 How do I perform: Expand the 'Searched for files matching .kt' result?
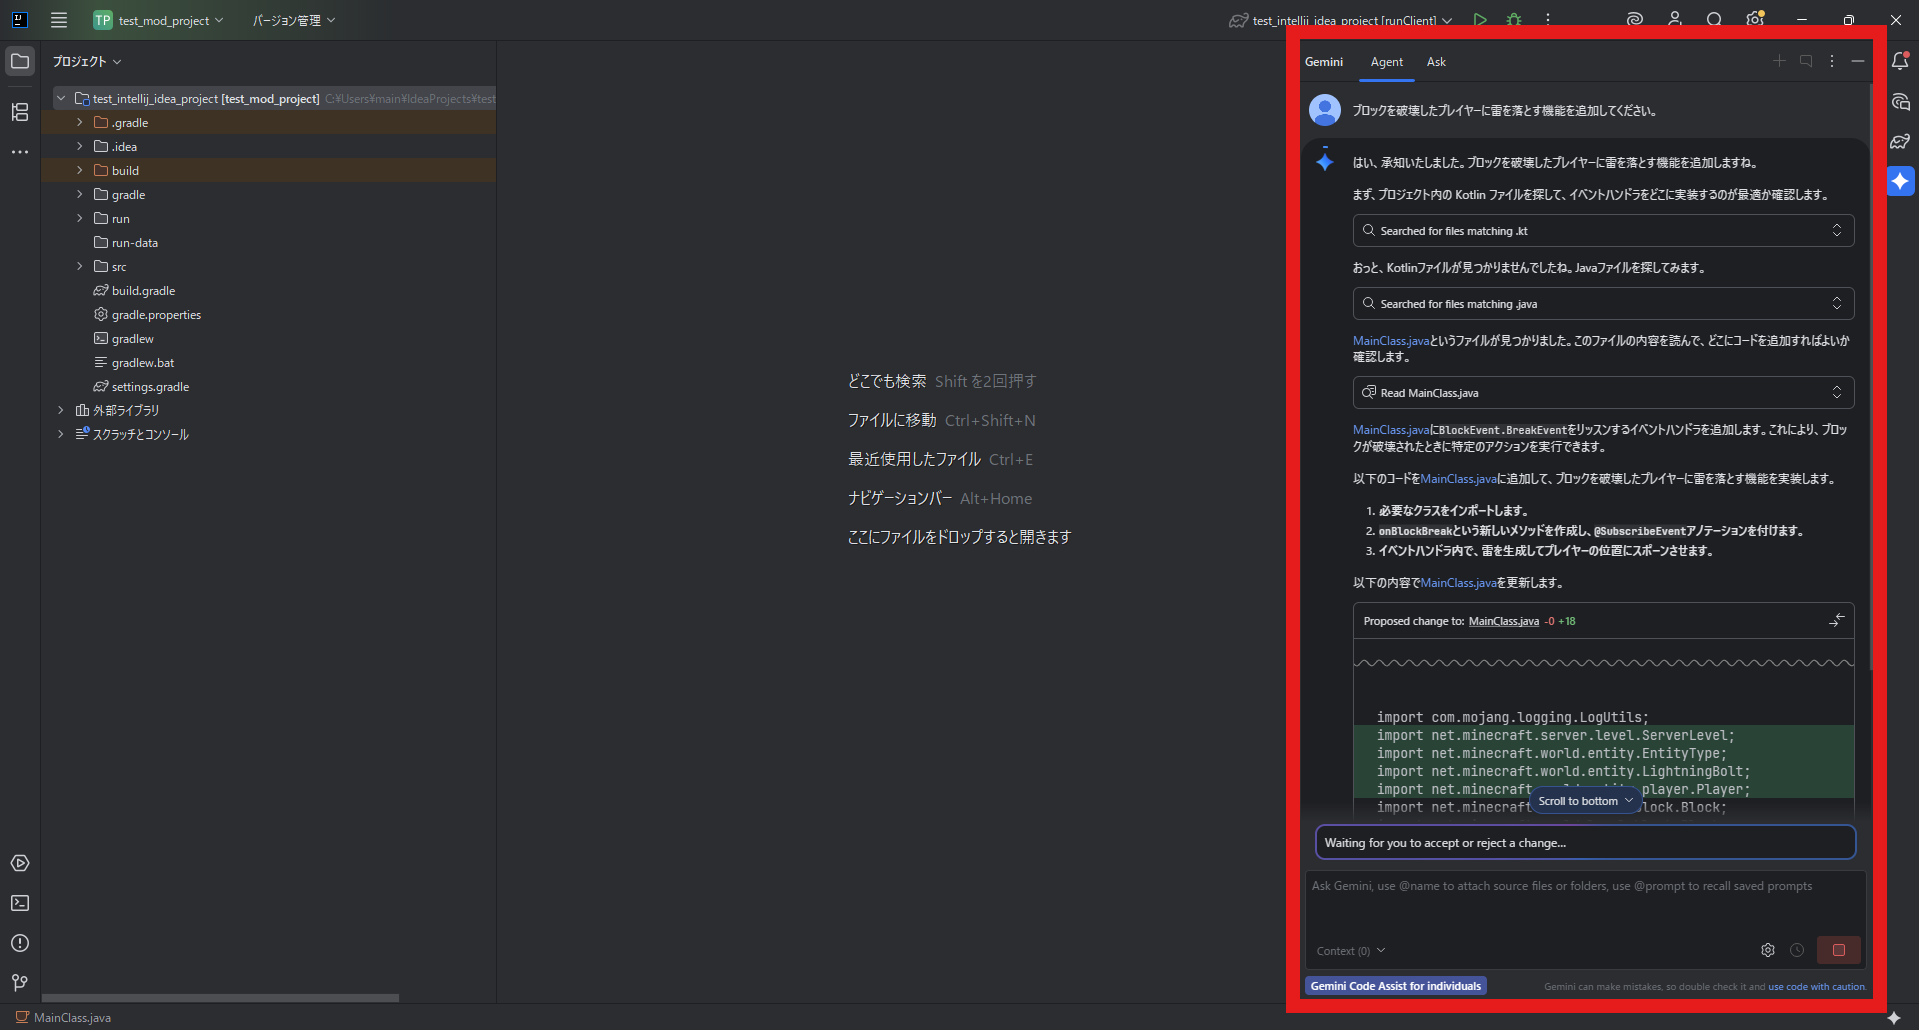tap(1836, 231)
